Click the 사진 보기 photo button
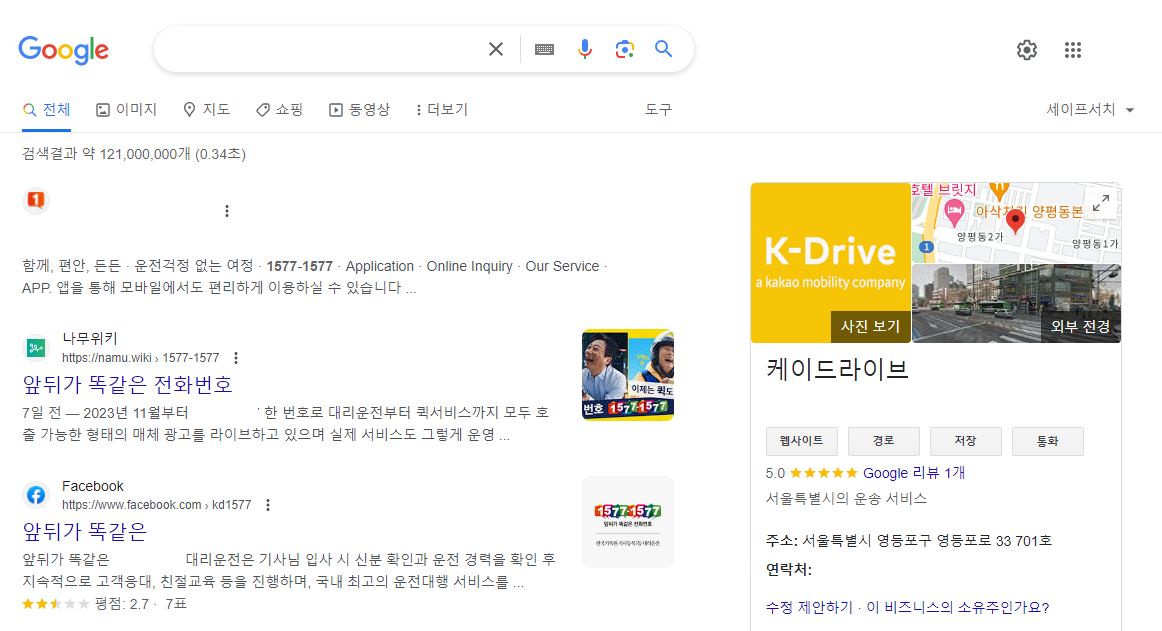This screenshot has height=631, width=1162. pos(870,326)
